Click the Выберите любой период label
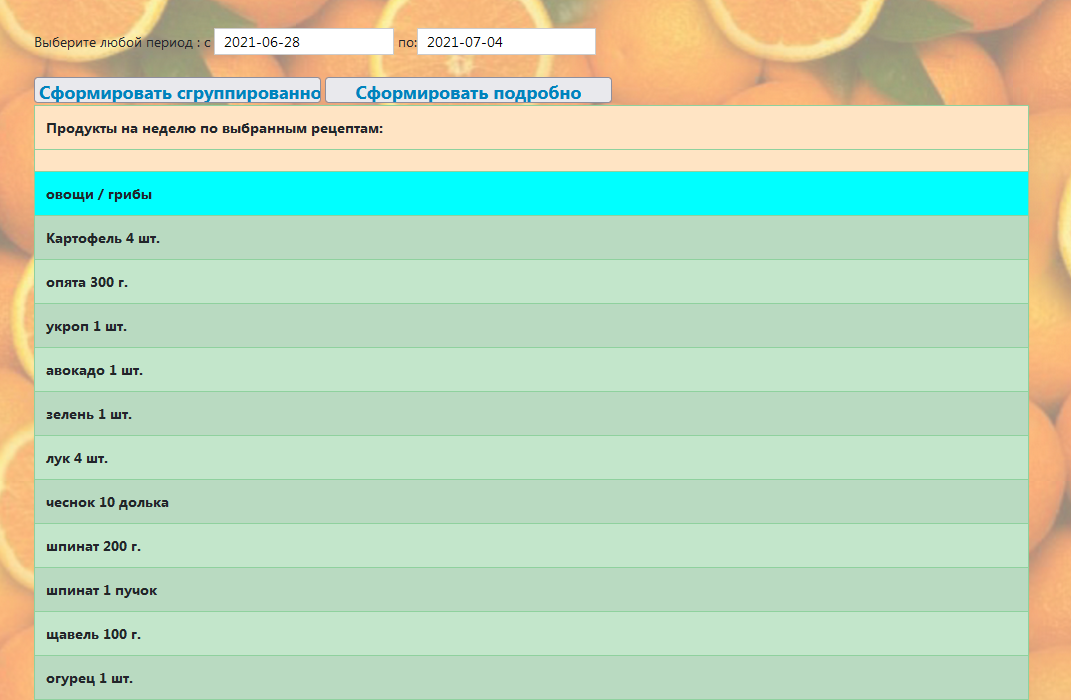The height and width of the screenshot is (700, 1071). tap(122, 42)
